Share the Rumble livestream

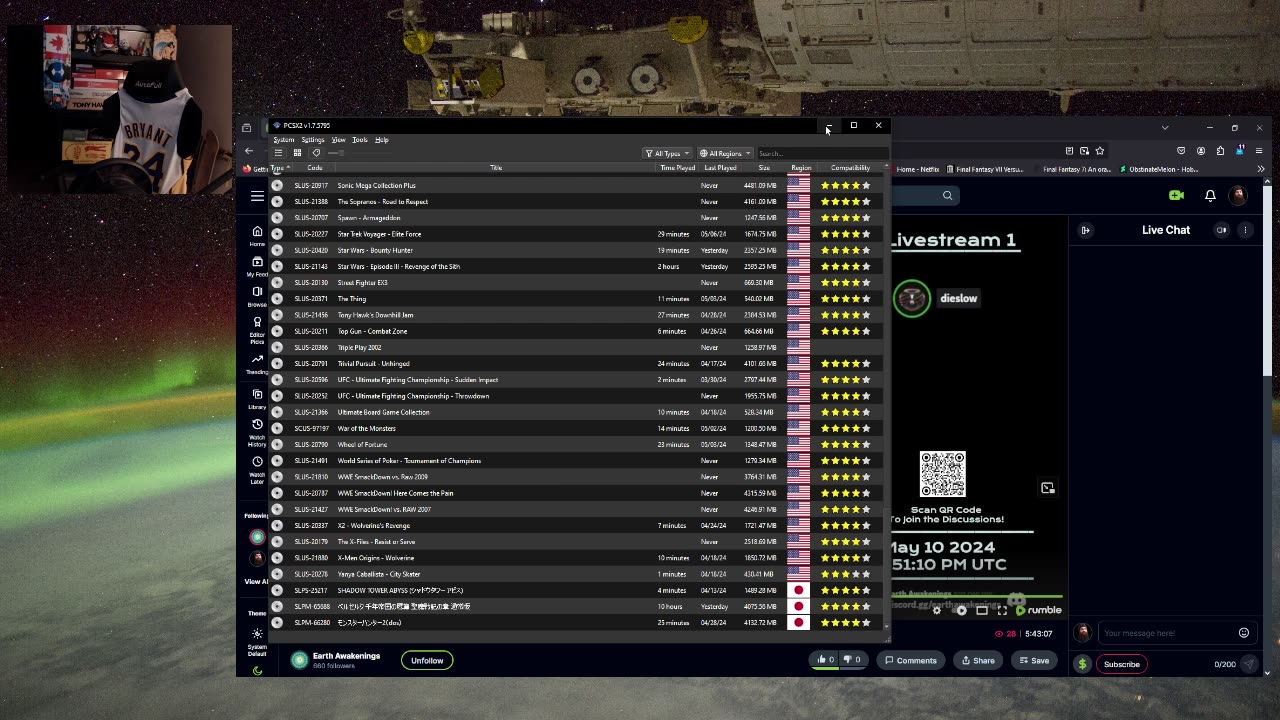pos(978,660)
